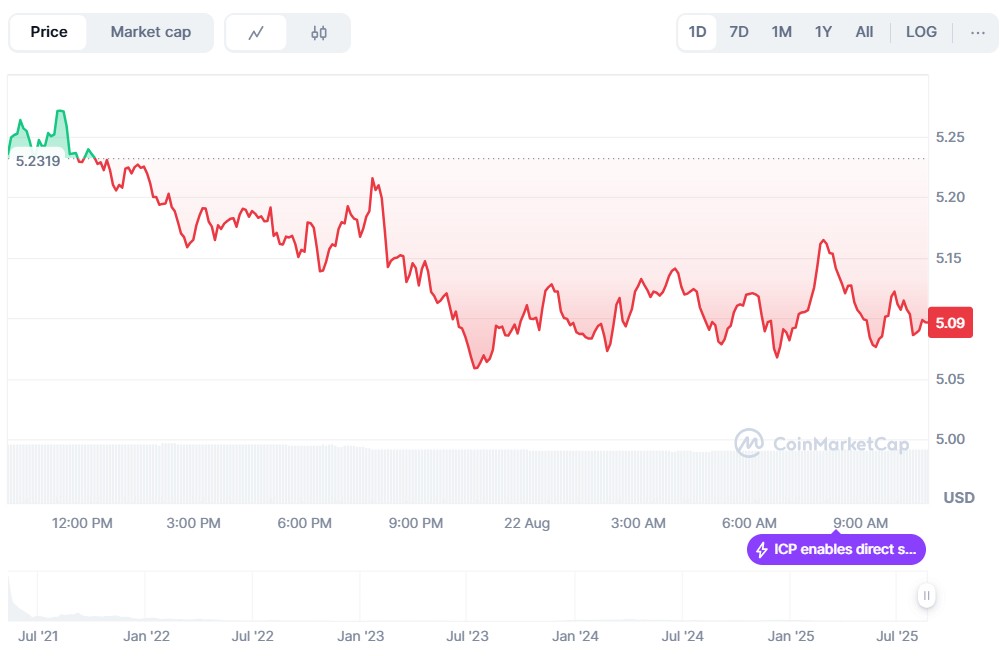Select the 1M time range
The width and height of the screenshot is (1000, 656).
(x=781, y=32)
